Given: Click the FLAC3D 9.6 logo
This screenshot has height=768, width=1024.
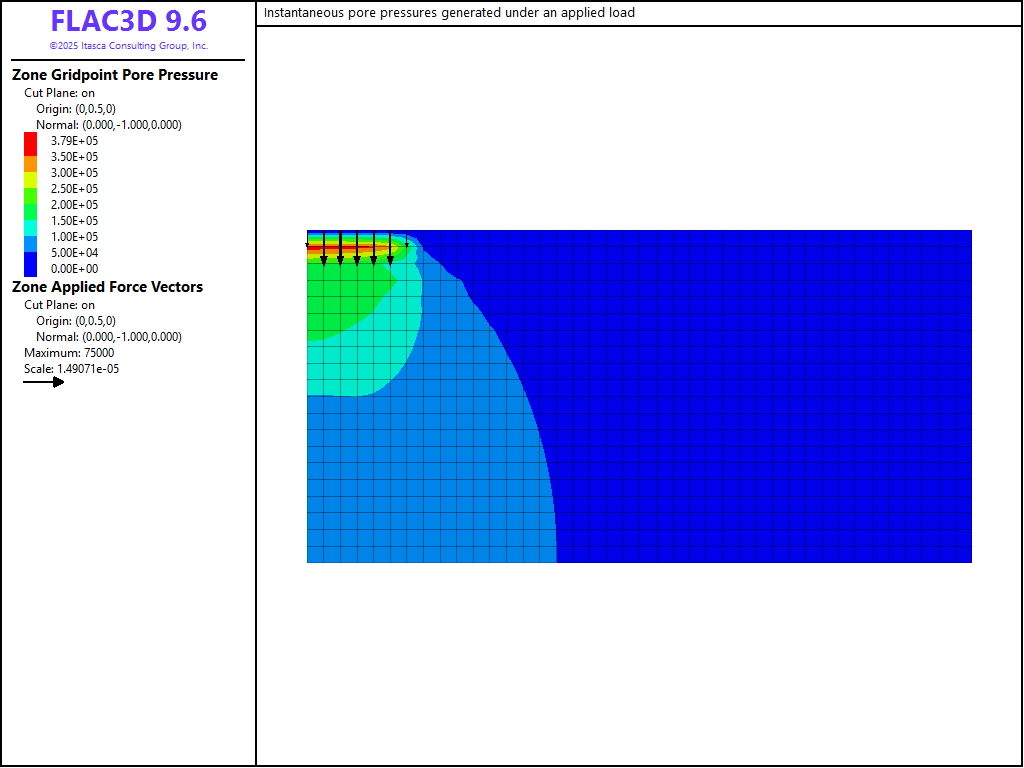Looking at the screenshot, I should (128, 22).
